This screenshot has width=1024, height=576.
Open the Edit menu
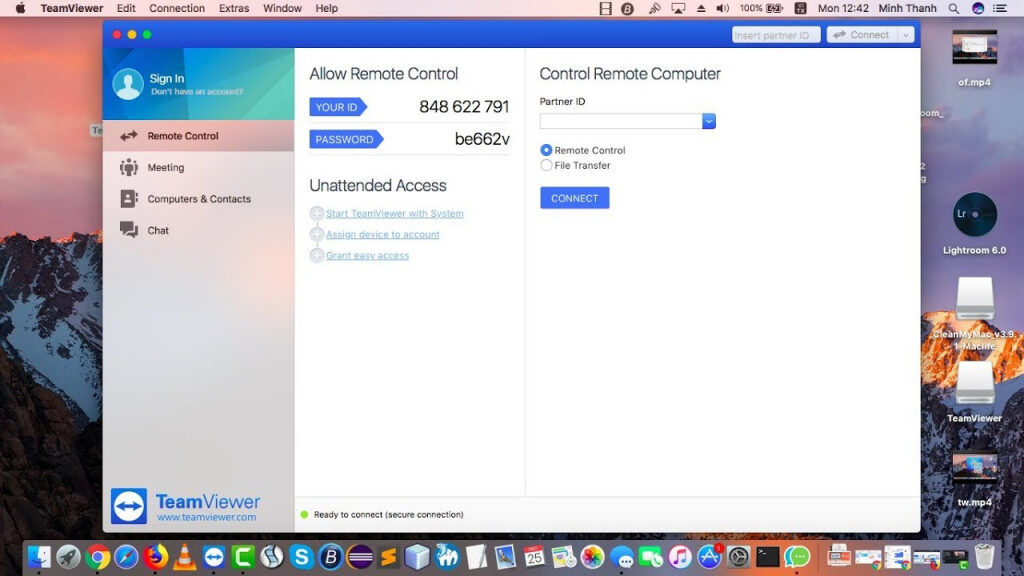click(x=126, y=8)
